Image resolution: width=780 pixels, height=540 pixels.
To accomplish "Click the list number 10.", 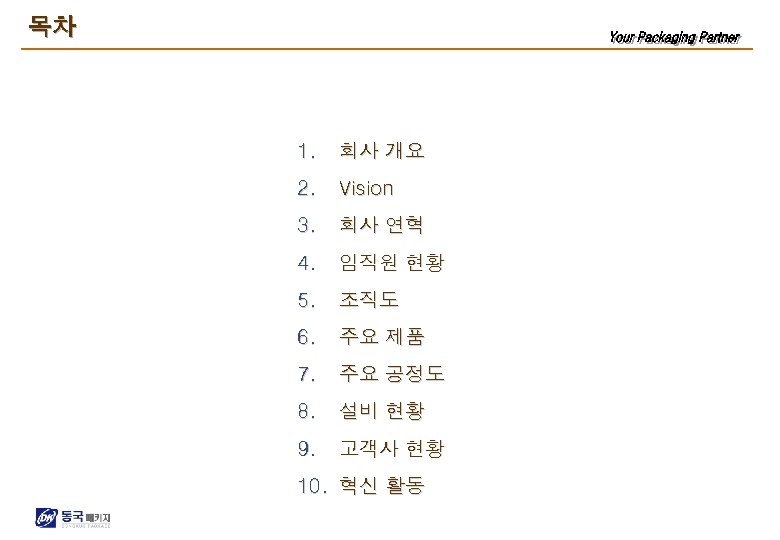I will [x=313, y=487].
